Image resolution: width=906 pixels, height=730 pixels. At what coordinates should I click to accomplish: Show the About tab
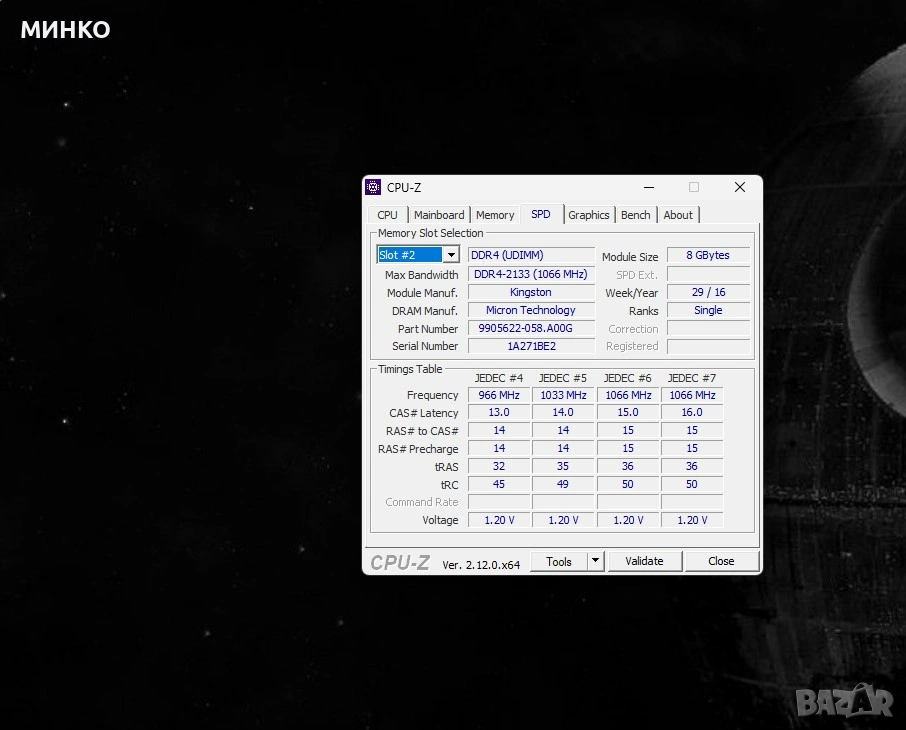click(678, 215)
